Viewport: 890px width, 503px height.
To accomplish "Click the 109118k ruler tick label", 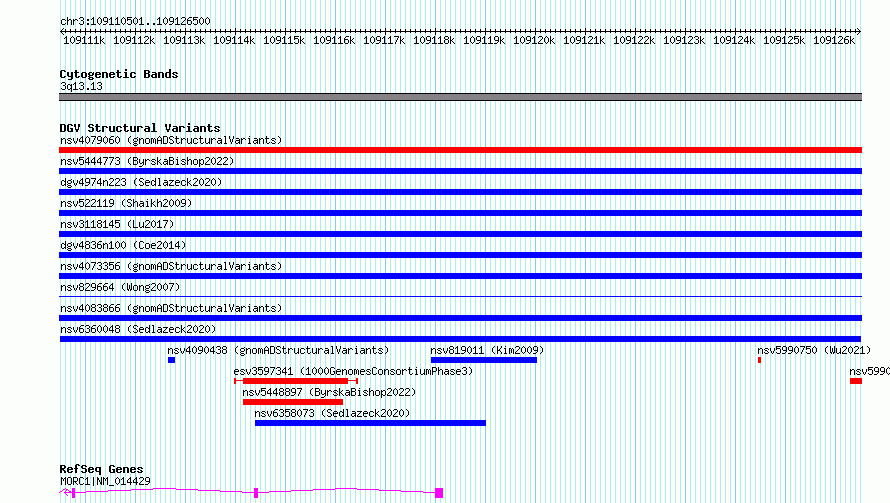I will coord(434,40).
